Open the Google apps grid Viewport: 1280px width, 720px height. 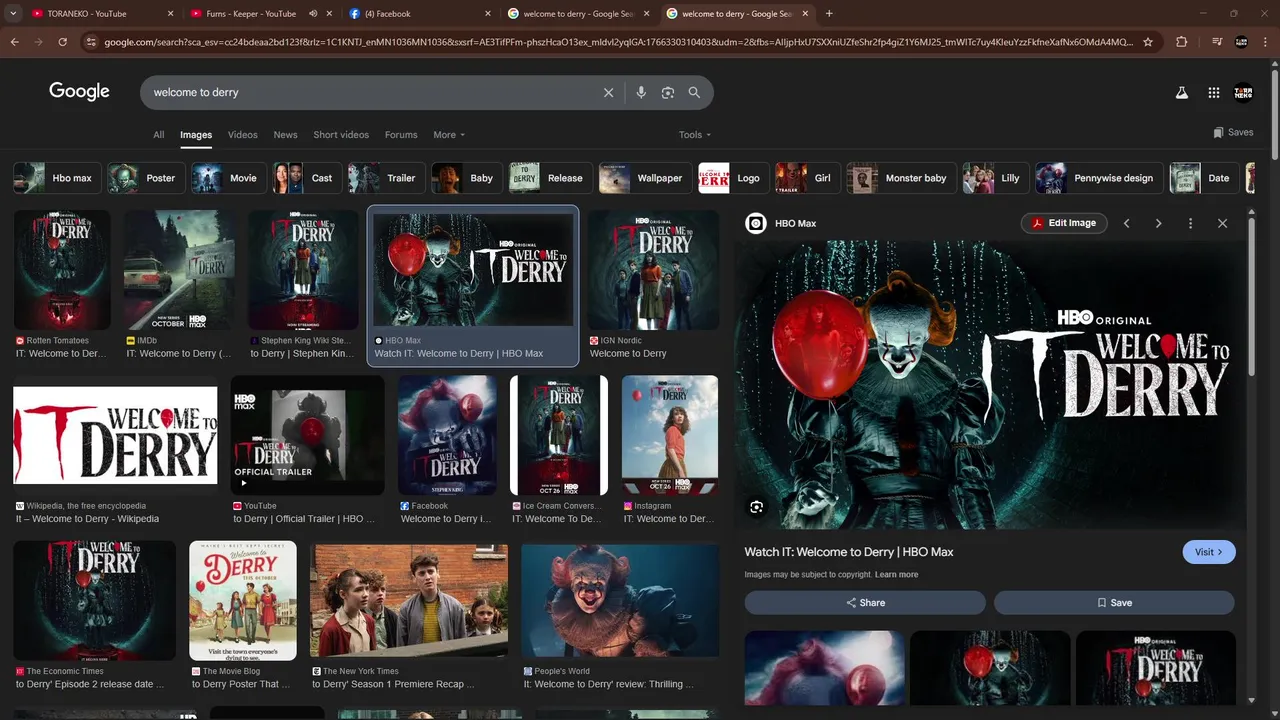[x=1213, y=92]
